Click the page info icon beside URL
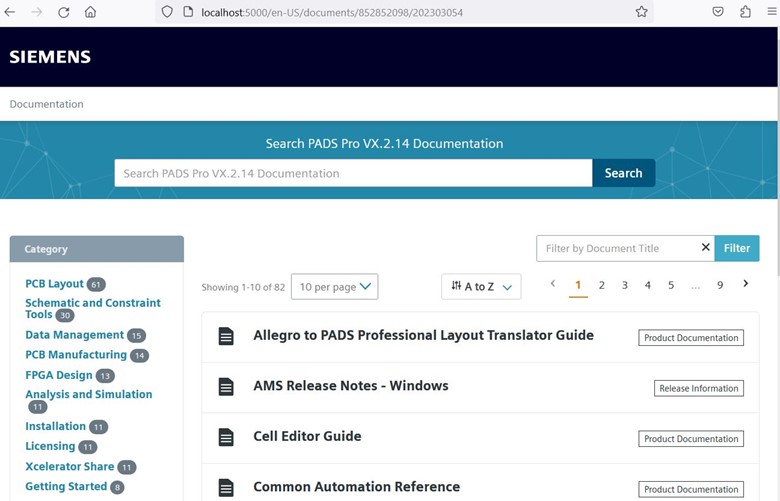 point(188,11)
